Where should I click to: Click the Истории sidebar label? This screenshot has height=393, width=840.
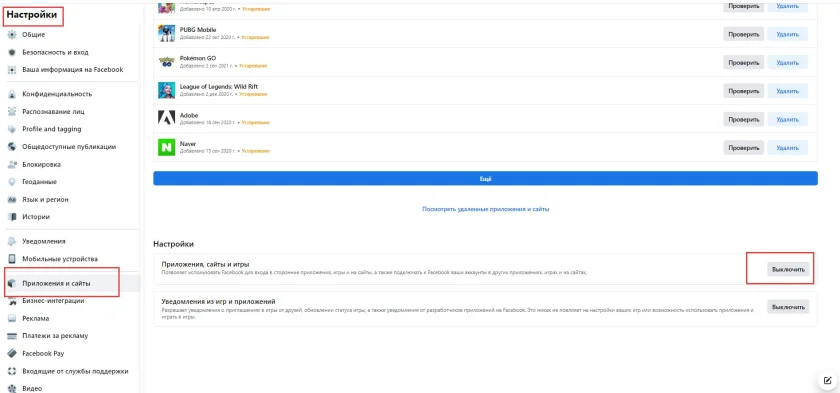click(x=36, y=217)
